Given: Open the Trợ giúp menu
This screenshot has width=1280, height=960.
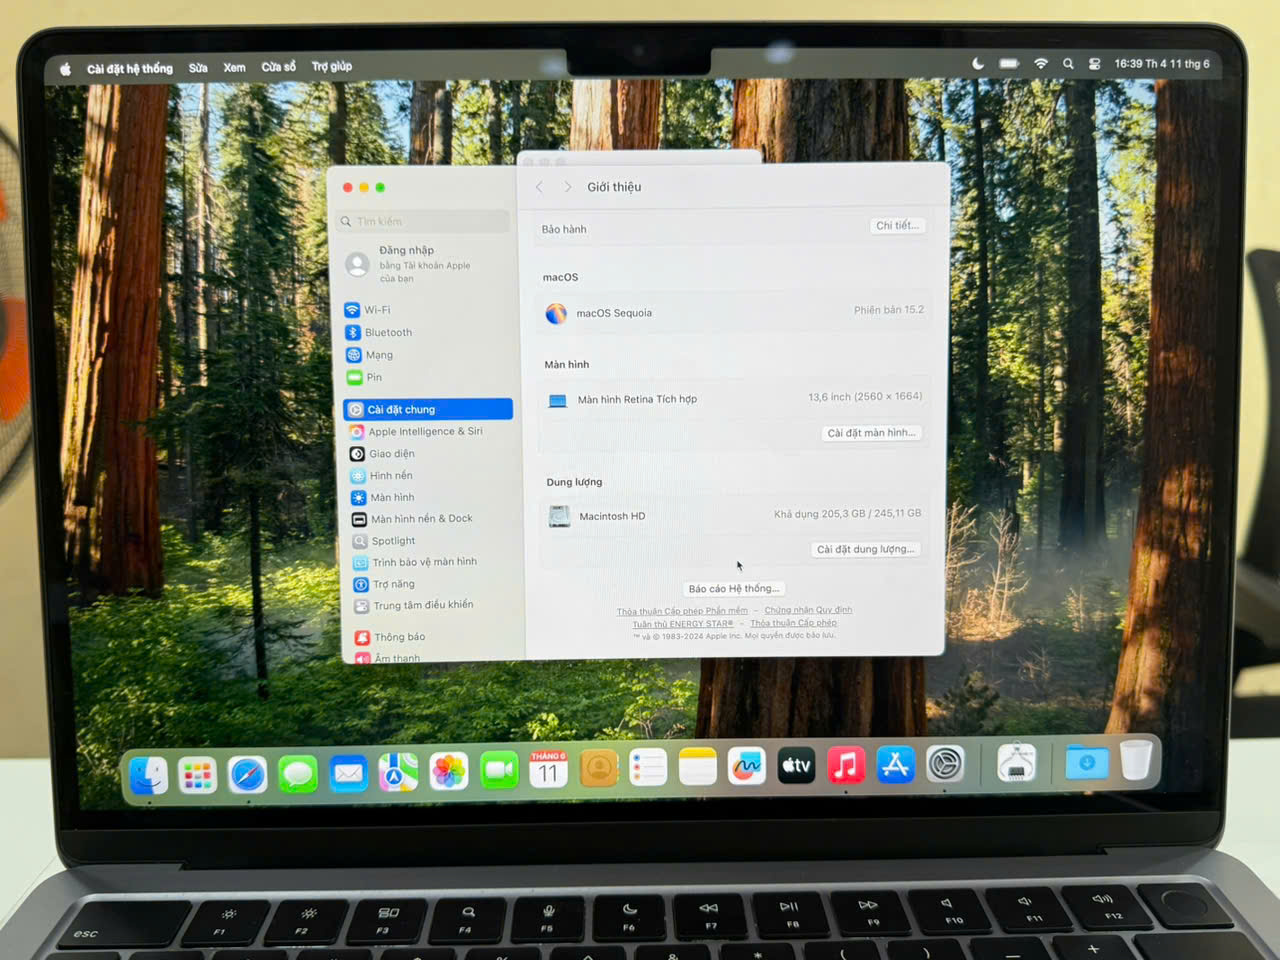Looking at the screenshot, I should [331, 66].
